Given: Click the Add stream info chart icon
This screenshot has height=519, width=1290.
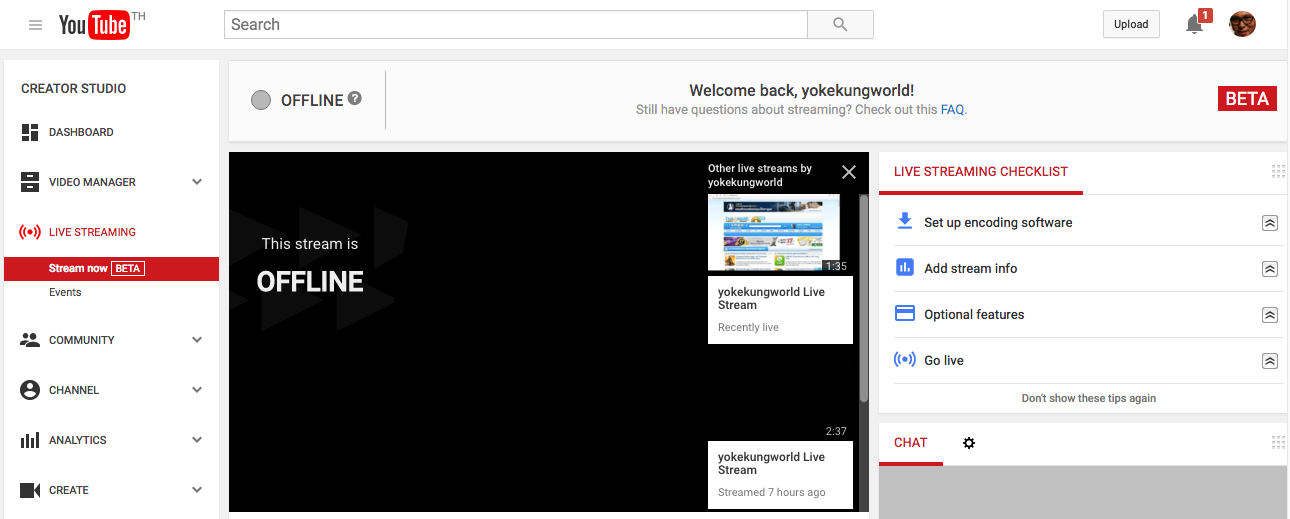Looking at the screenshot, I should click(x=905, y=267).
